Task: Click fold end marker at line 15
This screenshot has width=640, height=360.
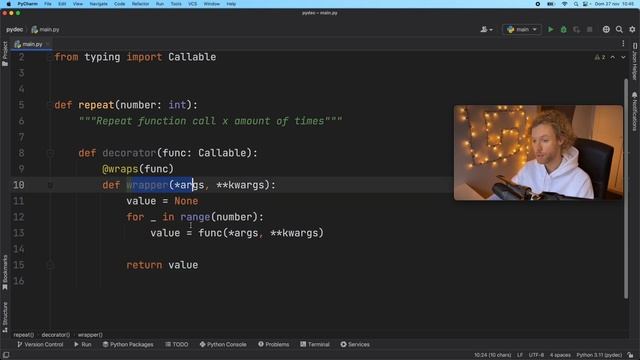Action: (50, 265)
